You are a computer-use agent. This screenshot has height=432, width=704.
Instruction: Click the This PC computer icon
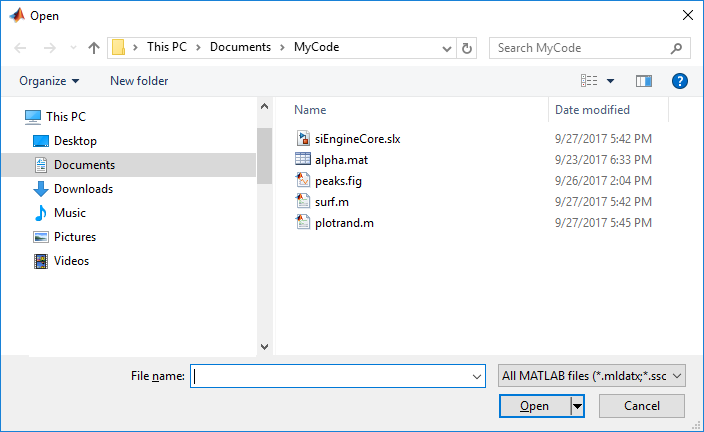pyautogui.click(x=33, y=117)
